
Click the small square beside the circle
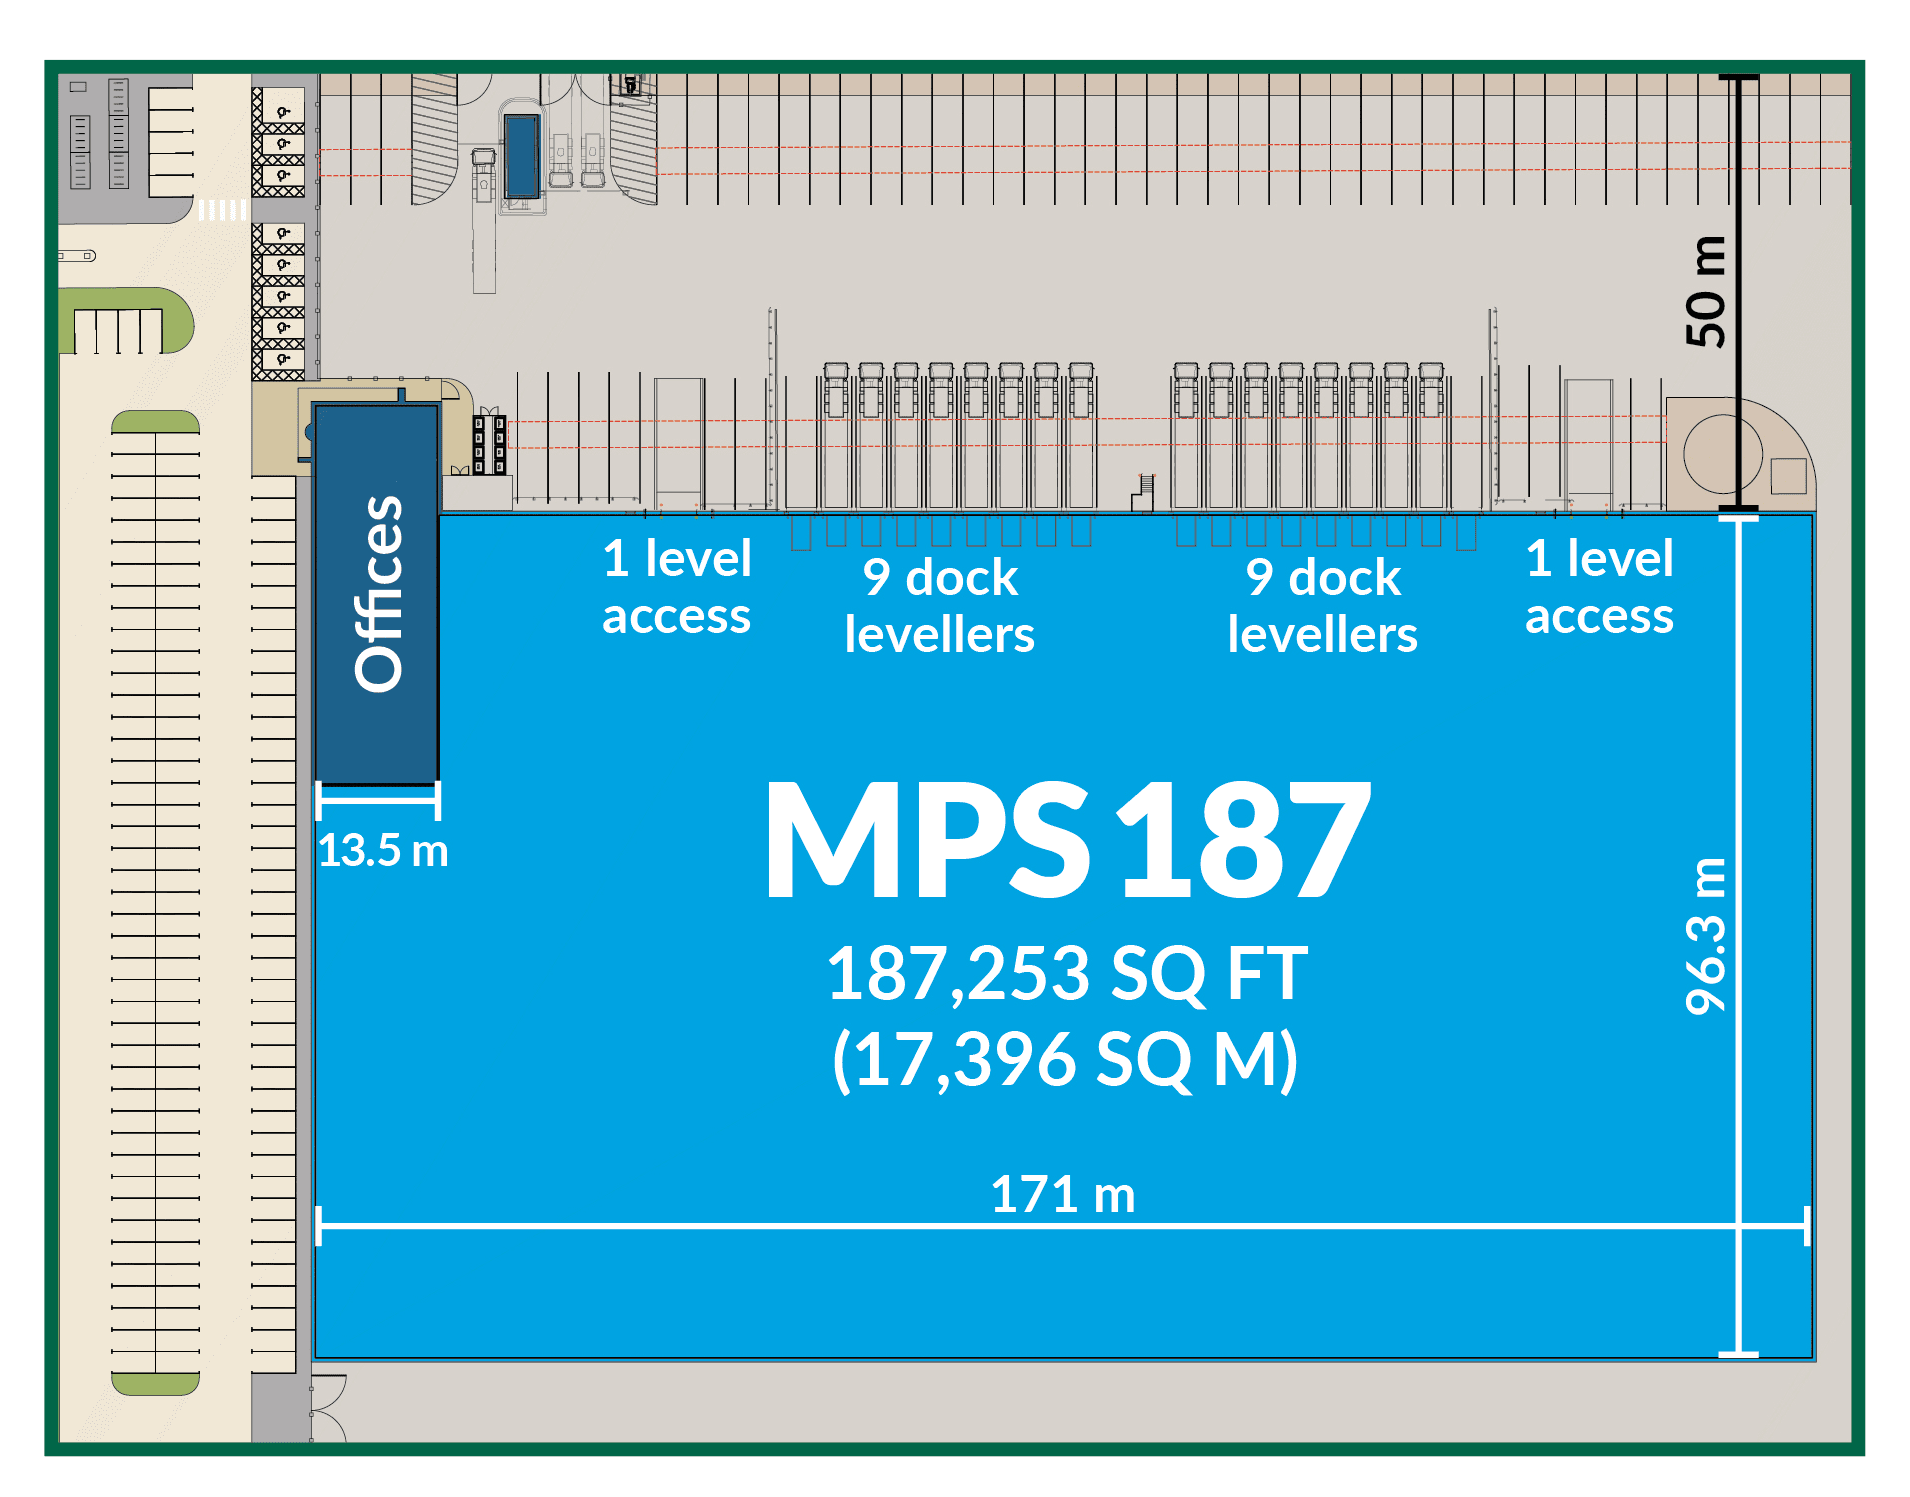click(1788, 476)
